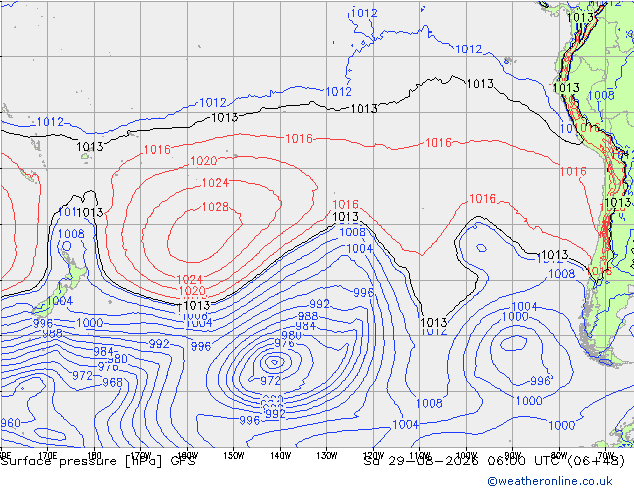634x490 pixels.
Task: Click the 1024 label directly above 1028
Action: pyautogui.click(x=215, y=183)
